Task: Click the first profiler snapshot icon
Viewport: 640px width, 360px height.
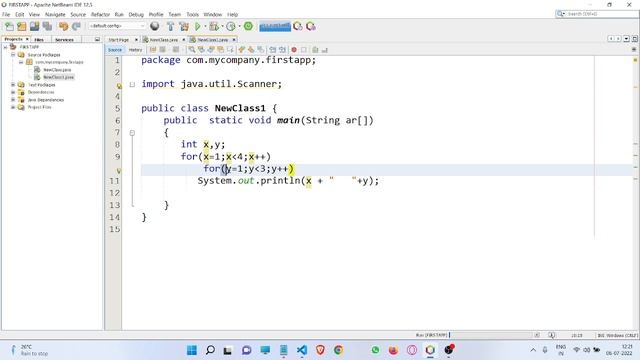Action: click(x=298, y=27)
